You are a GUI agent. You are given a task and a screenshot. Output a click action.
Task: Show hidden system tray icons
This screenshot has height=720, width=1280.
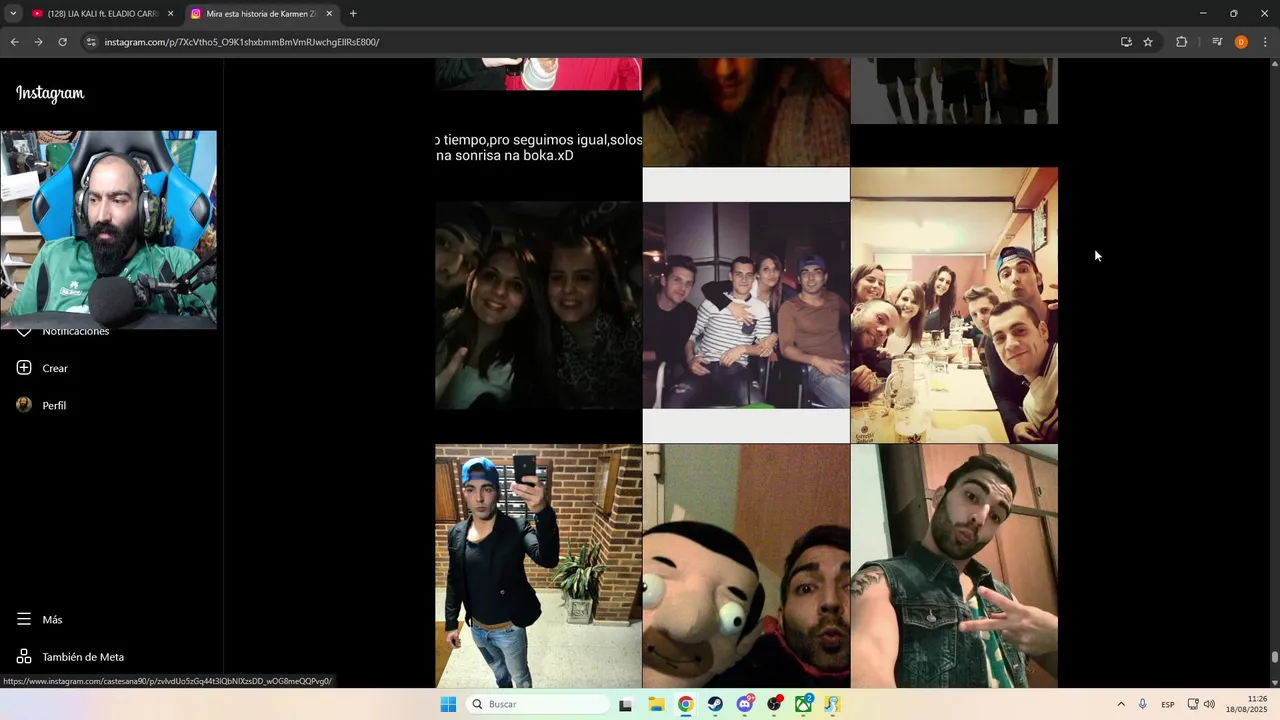click(x=1120, y=704)
